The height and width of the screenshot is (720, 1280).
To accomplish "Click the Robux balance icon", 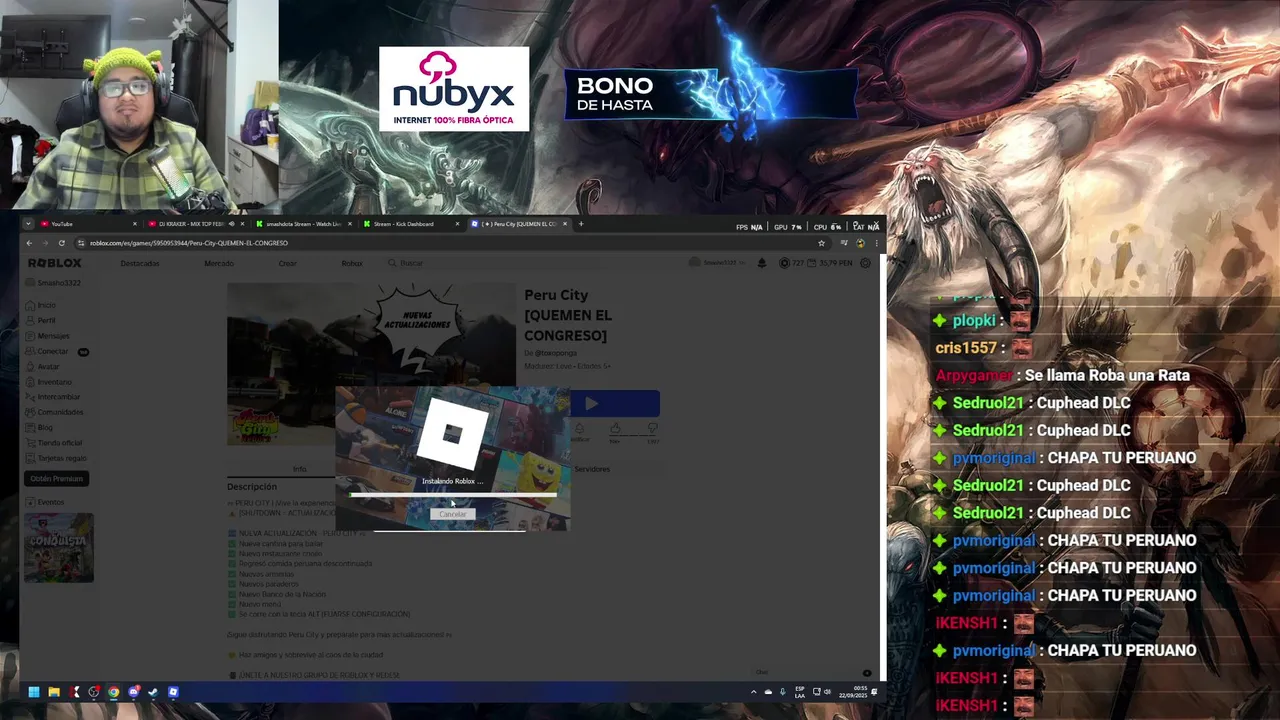I will [x=784, y=263].
